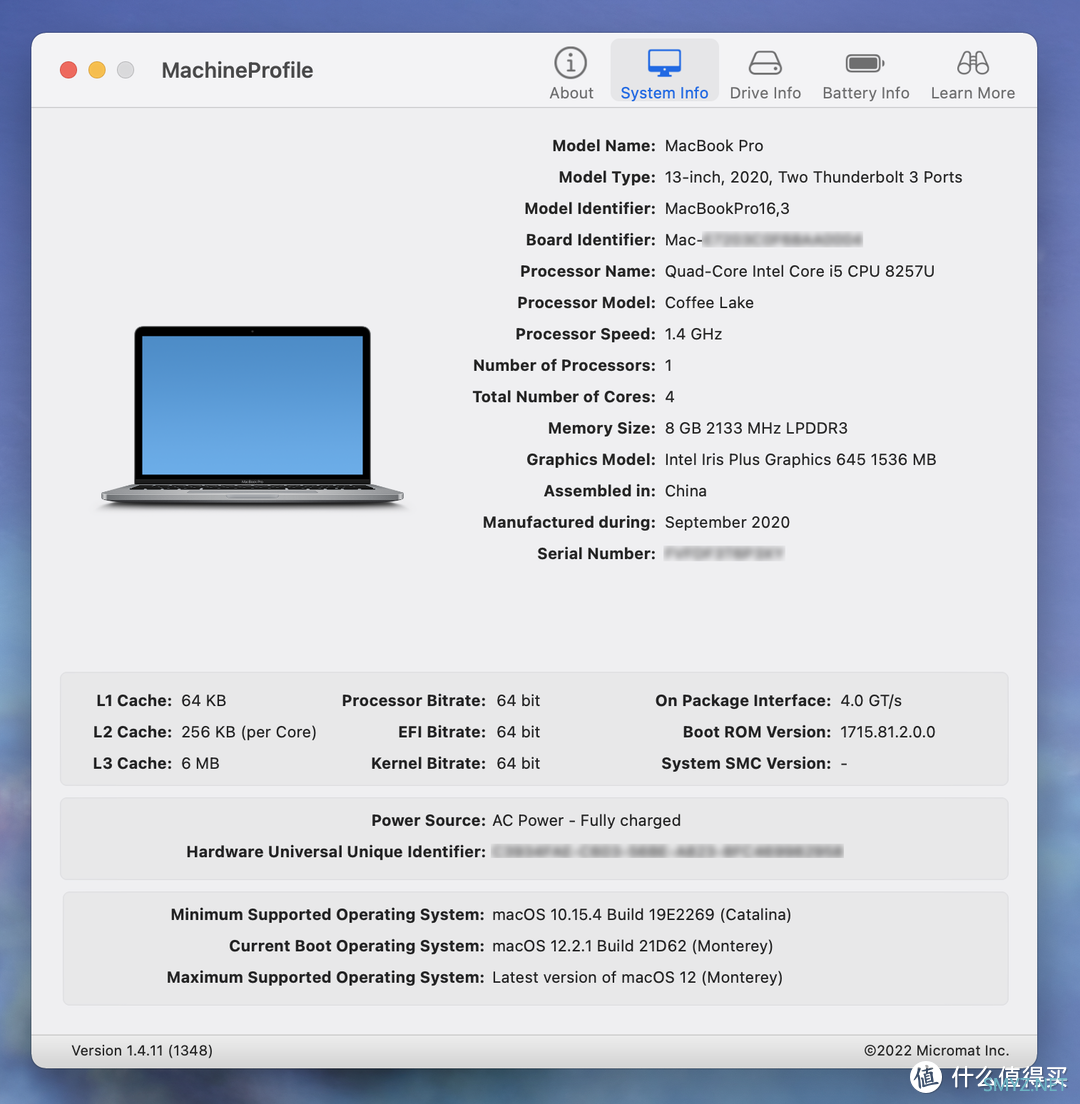Click the Drive Info tab label

click(765, 93)
